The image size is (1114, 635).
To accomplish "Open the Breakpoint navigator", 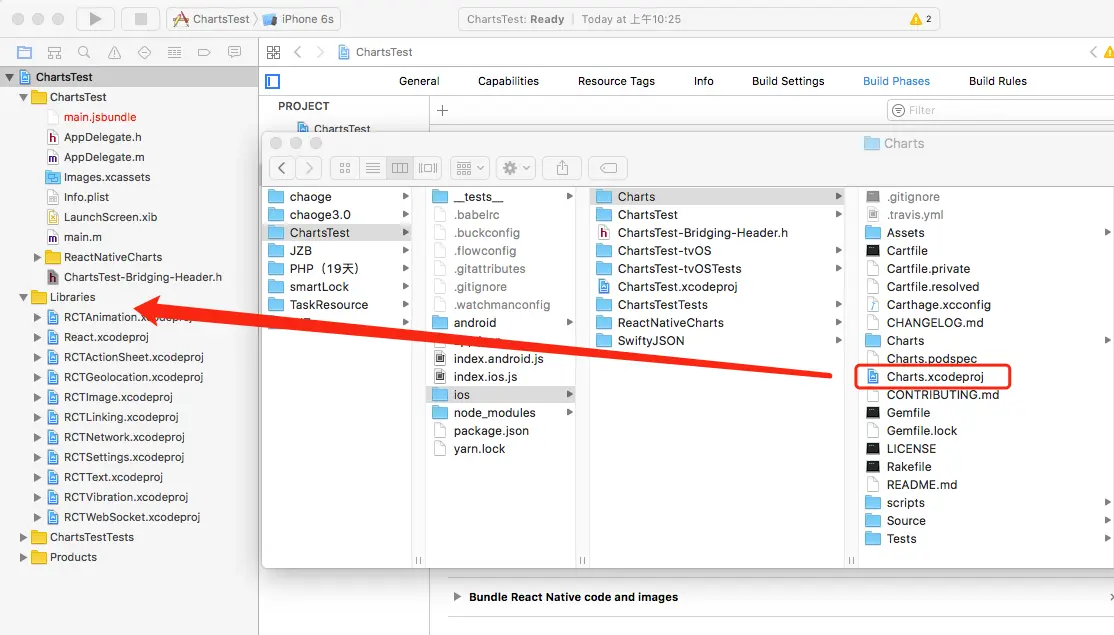I will click(x=204, y=53).
